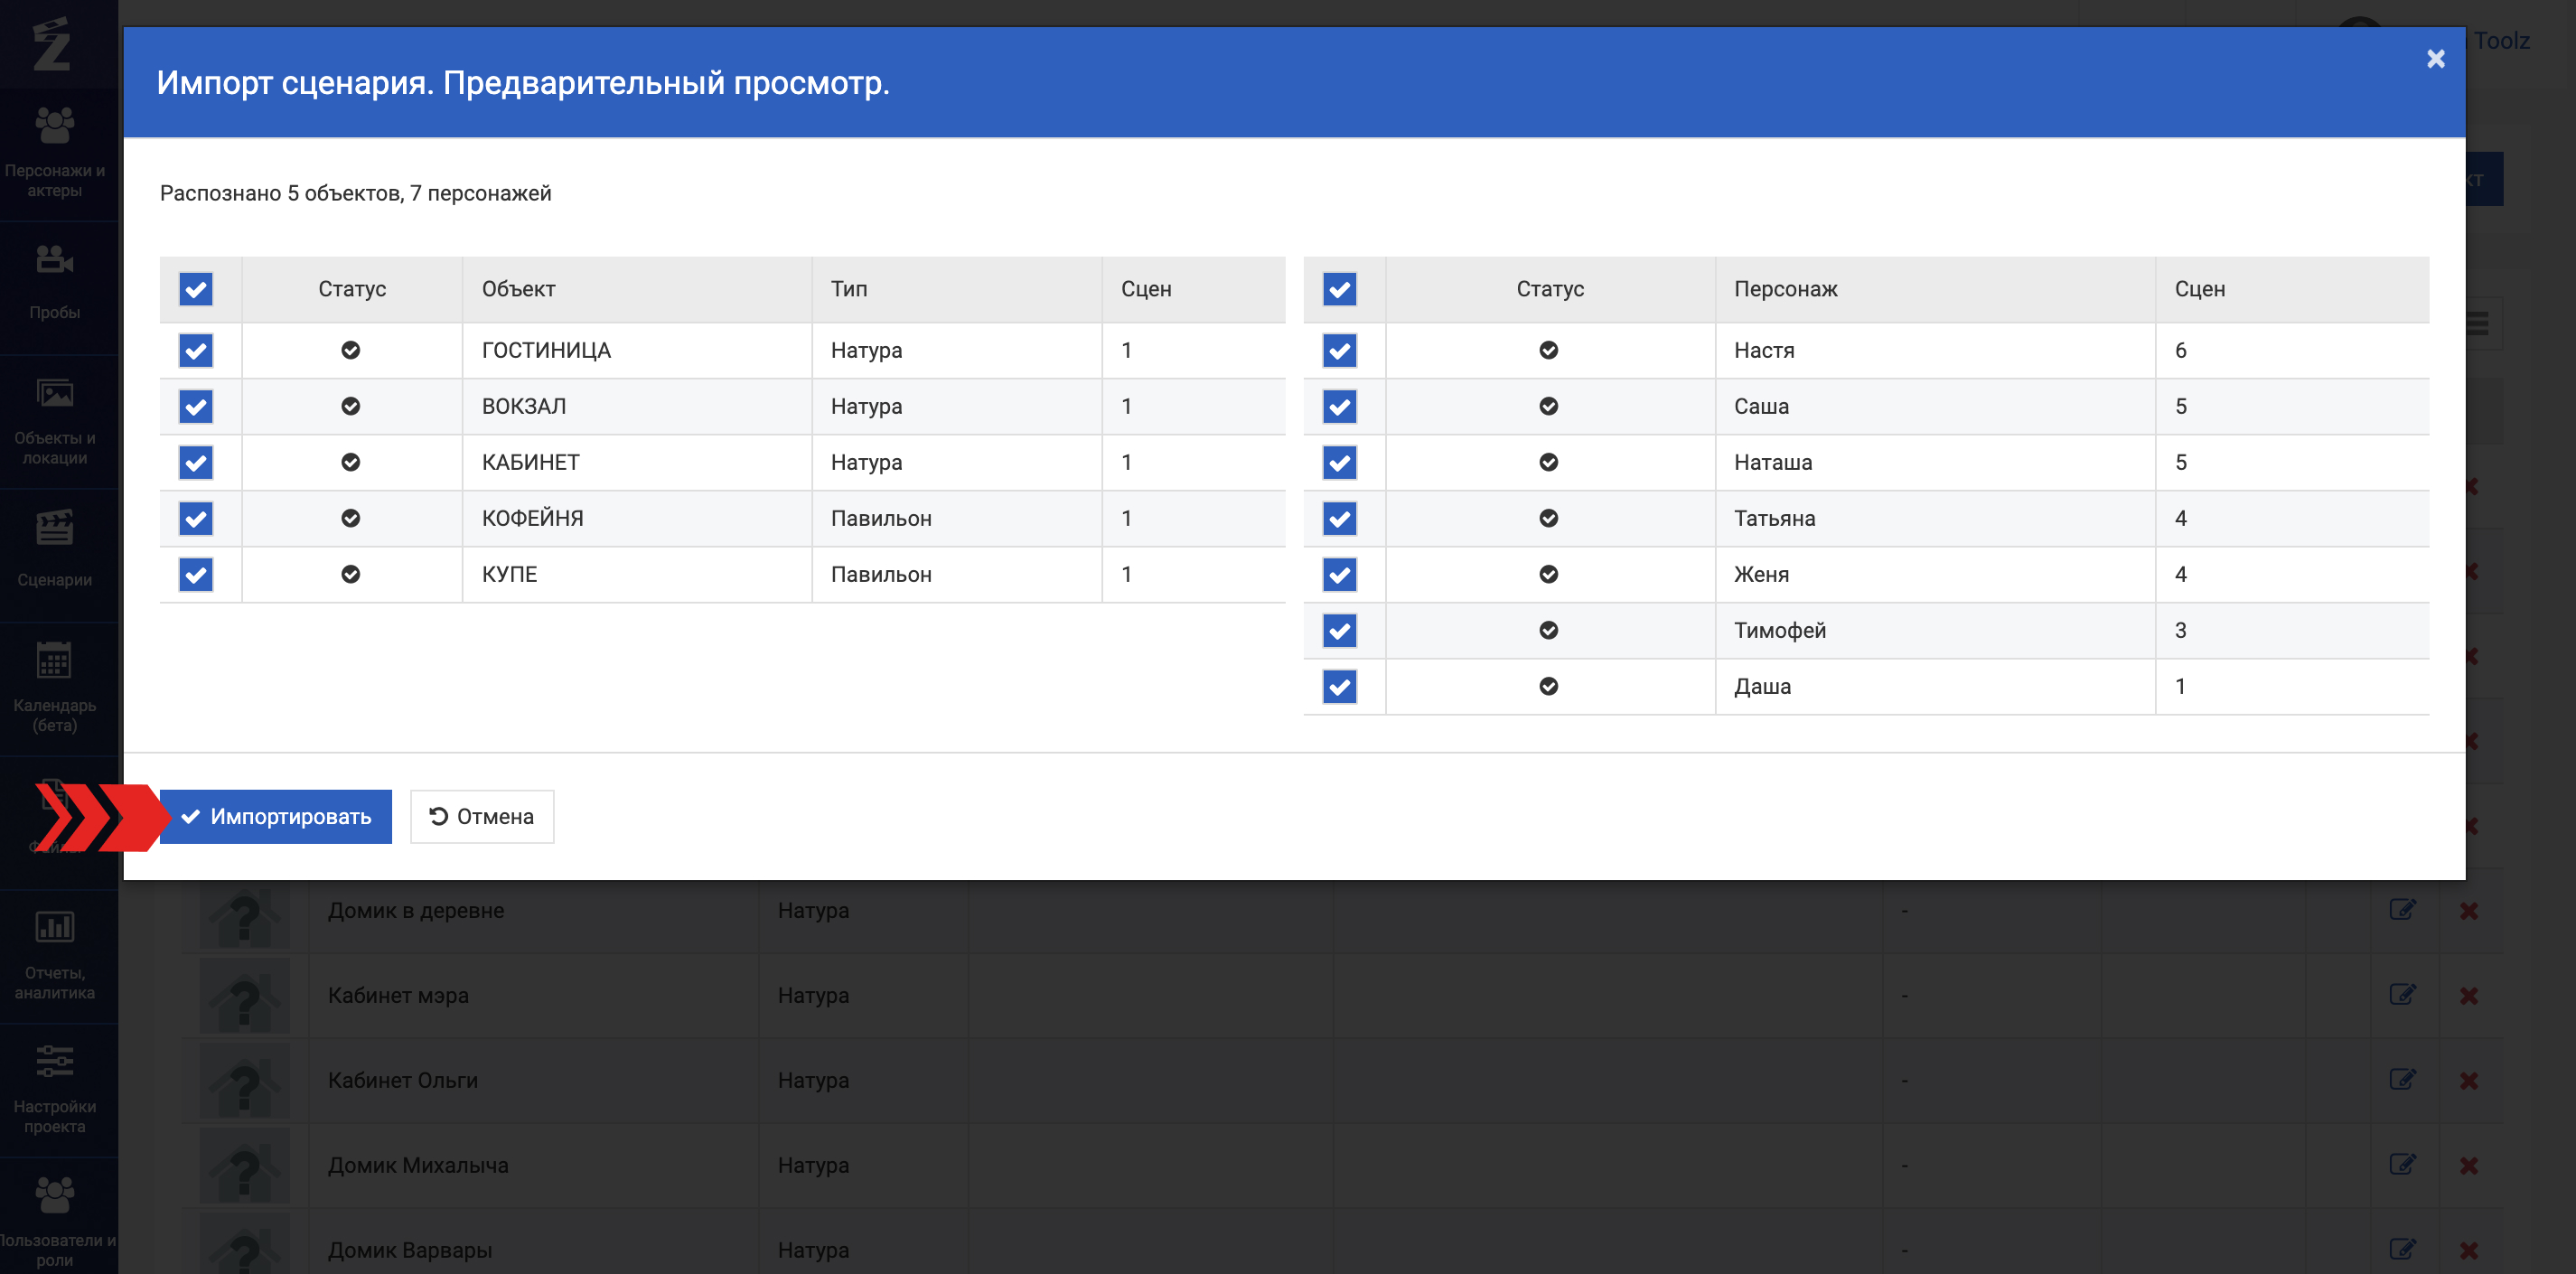This screenshot has height=1274, width=2576.
Task: Click status icon in Тимофей row
Action: coord(1548,630)
